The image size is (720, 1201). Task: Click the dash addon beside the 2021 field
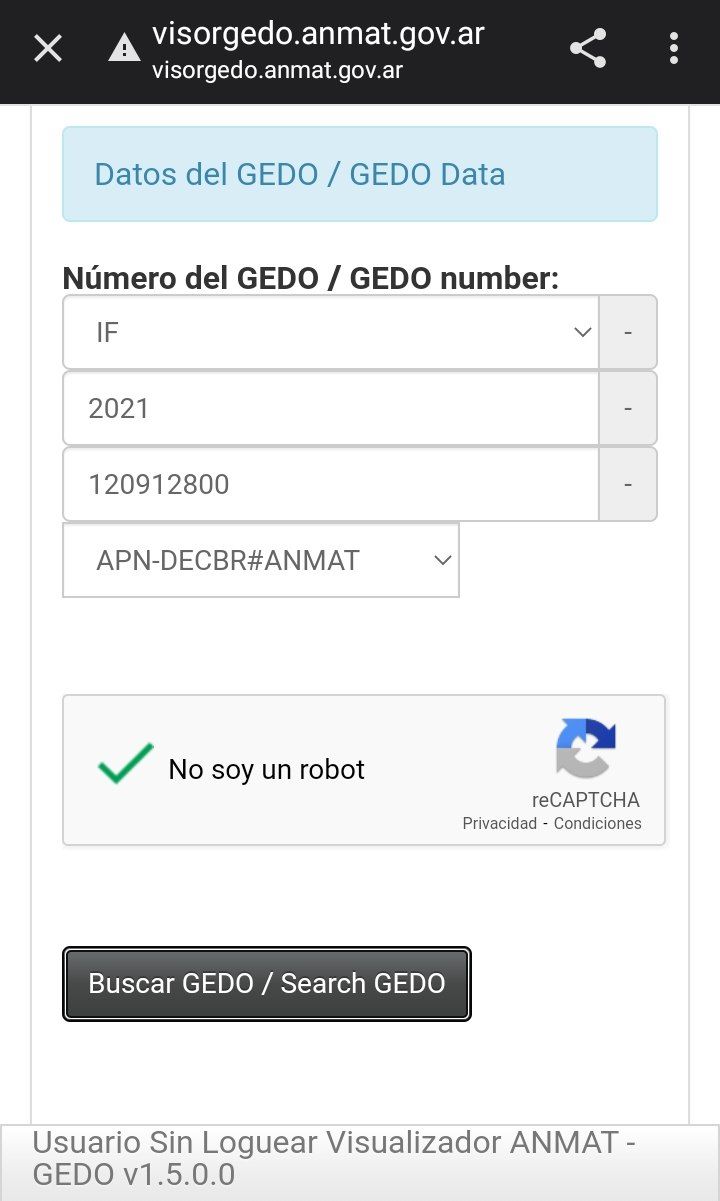pos(628,408)
